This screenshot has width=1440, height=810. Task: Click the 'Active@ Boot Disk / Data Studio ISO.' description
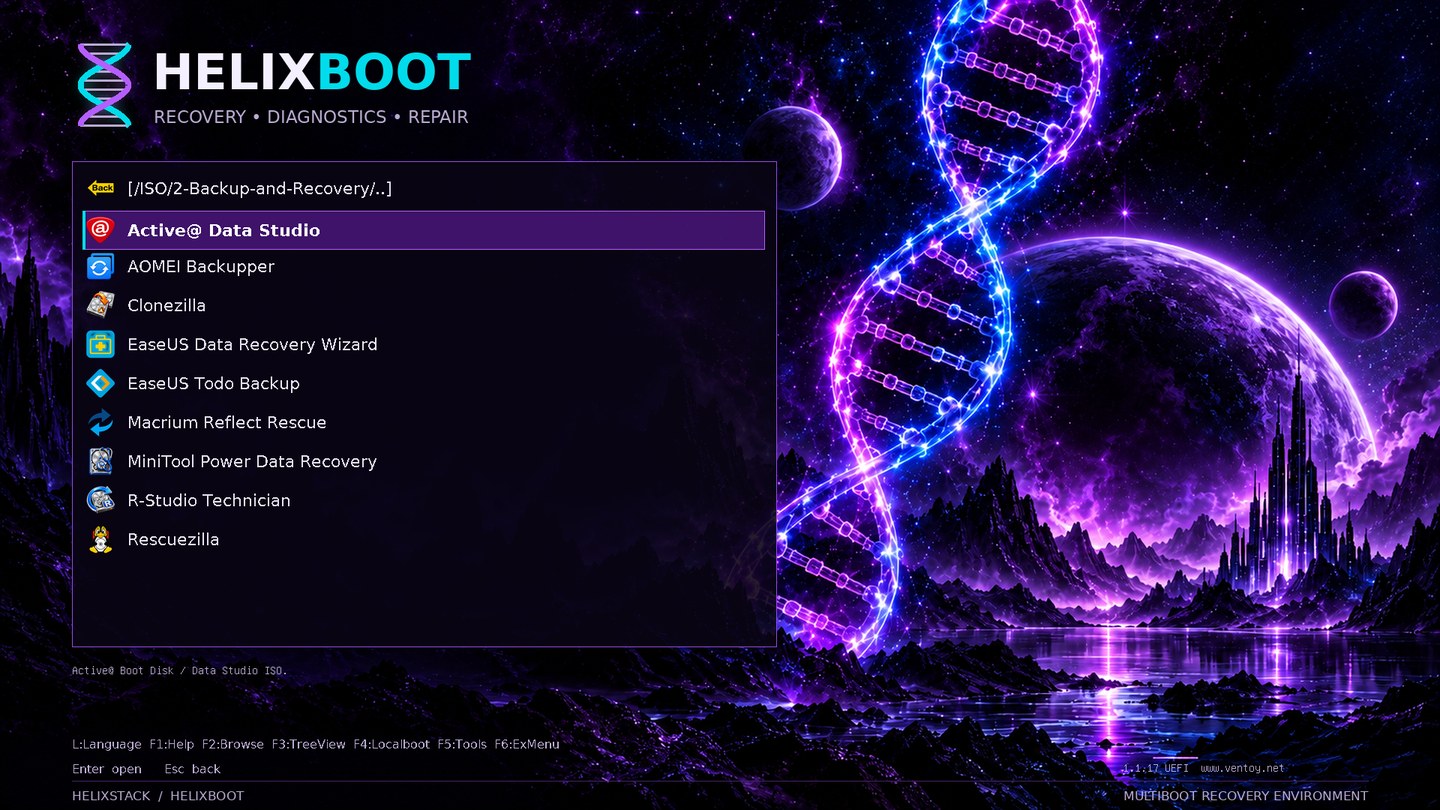[x=180, y=670]
